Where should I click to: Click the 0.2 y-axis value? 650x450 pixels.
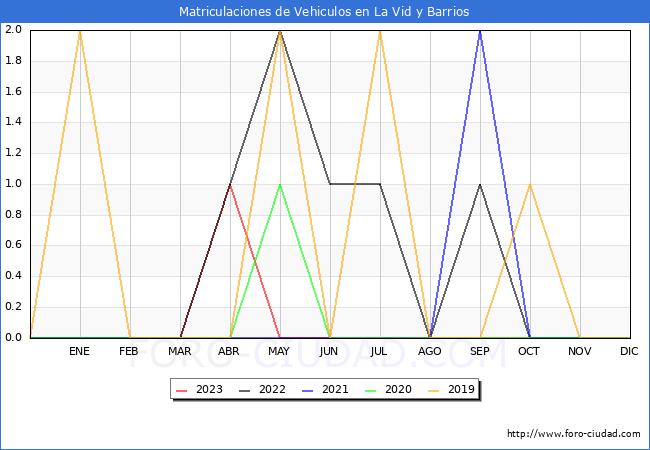coord(13,307)
